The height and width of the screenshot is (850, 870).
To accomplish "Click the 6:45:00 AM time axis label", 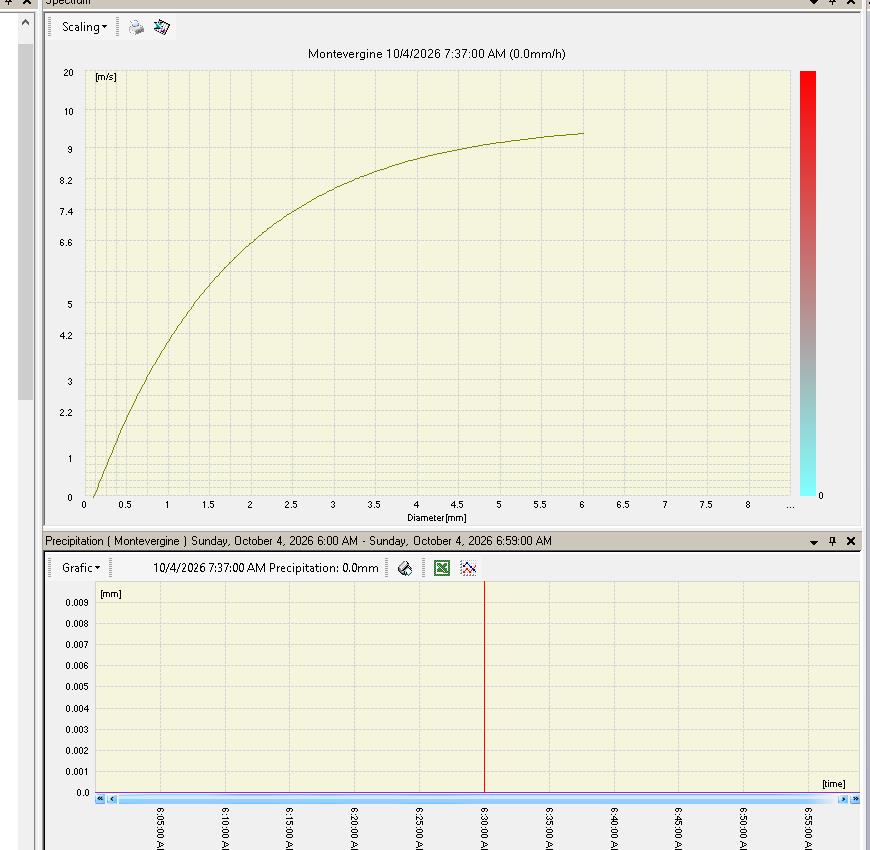I will point(678,828).
